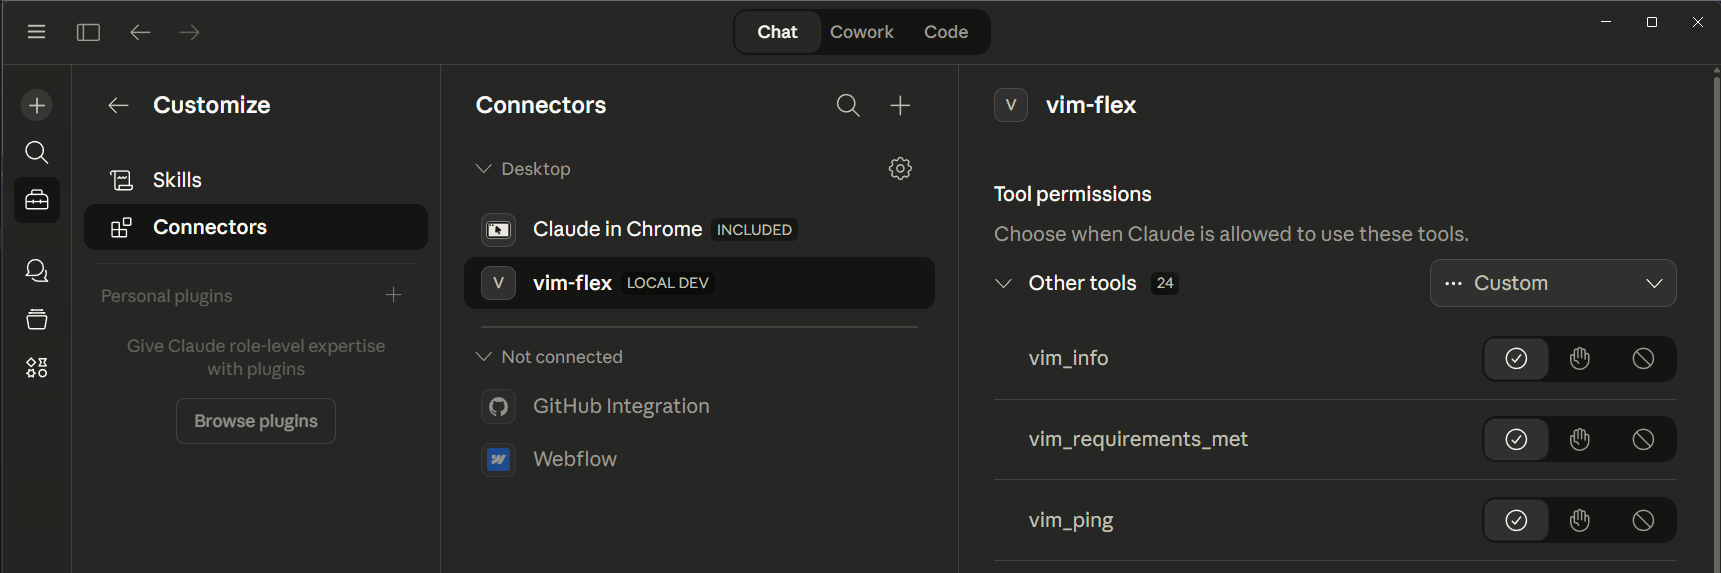The width and height of the screenshot is (1721, 573).
Task: Collapse the Other tools section
Action: [x=1003, y=283]
